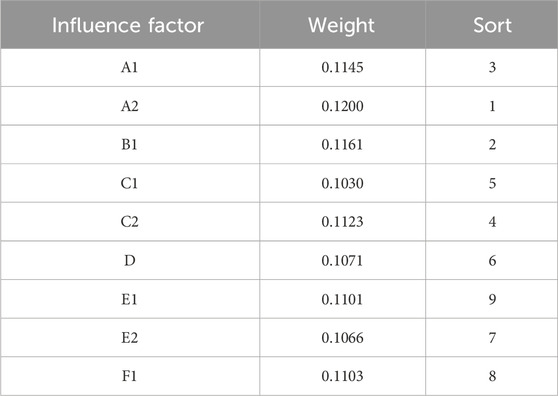Click the sort value 9 in E1 row
The height and width of the screenshot is (396, 558).
click(492, 299)
